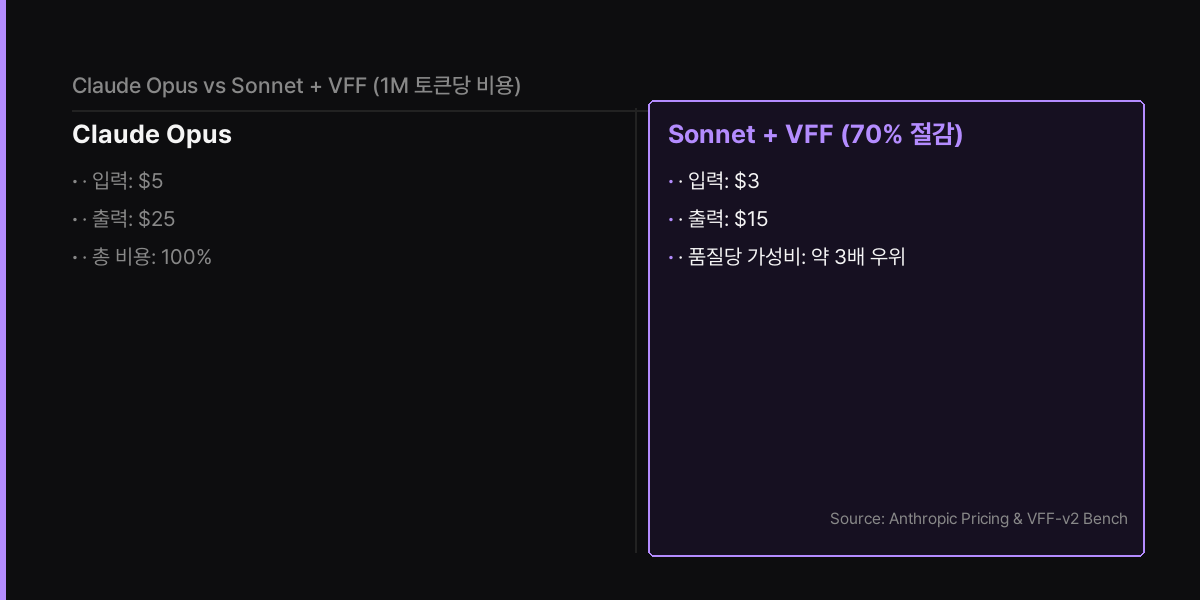Click the gray bullet before 총 비용
This screenshot has height=600, width=1200.
tap(75, 257)
